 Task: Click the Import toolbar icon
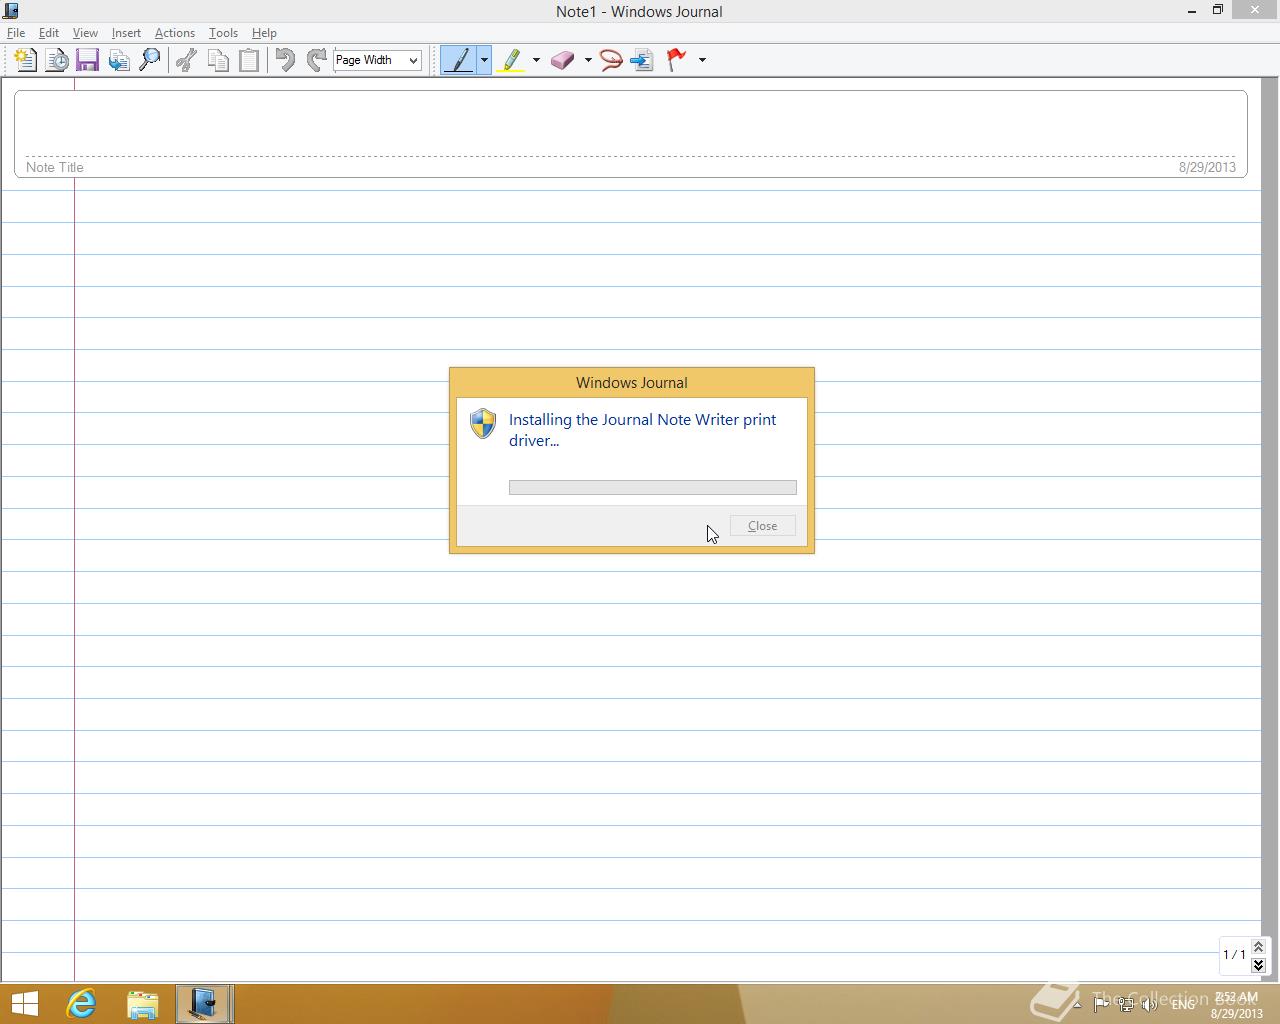tap(119, 60)
